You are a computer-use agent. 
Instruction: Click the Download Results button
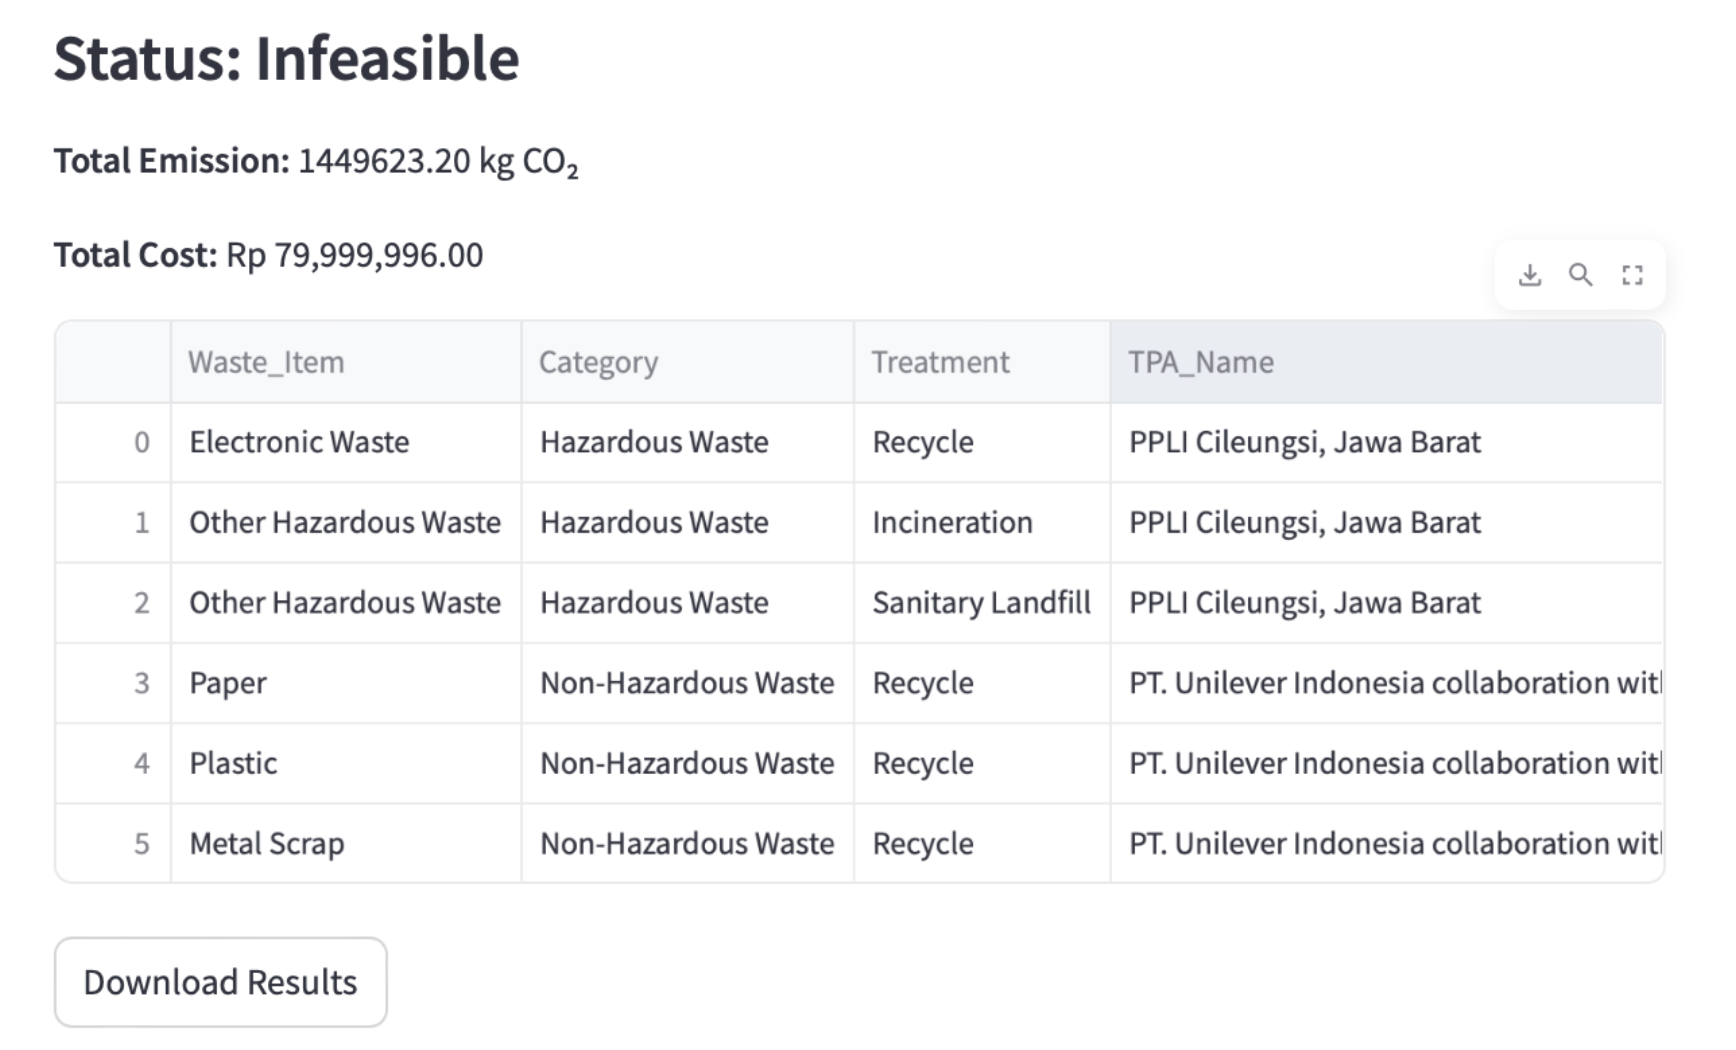point(220,982)
